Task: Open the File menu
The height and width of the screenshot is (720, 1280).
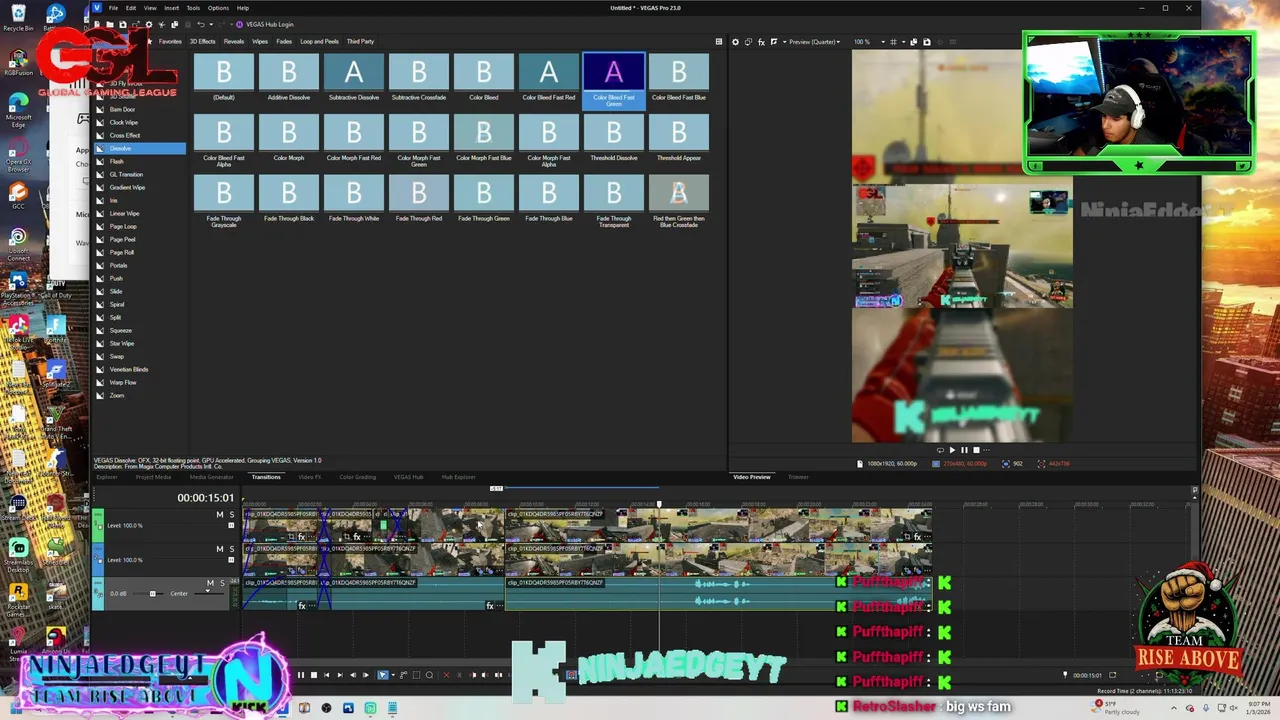Action: [113, 8]
